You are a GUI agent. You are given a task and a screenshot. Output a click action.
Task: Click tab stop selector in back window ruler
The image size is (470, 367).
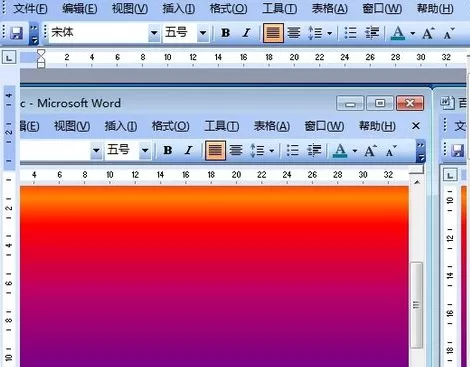(9, 58)
